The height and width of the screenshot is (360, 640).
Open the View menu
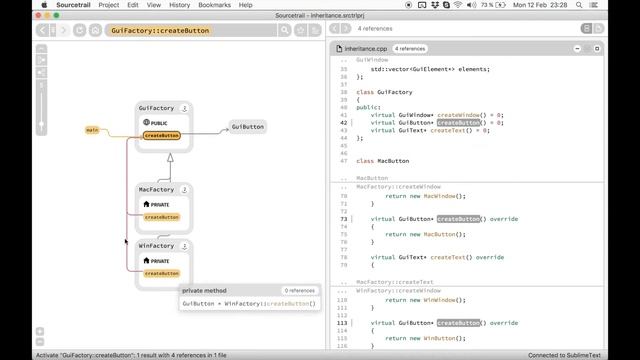[x=153, y=5]
